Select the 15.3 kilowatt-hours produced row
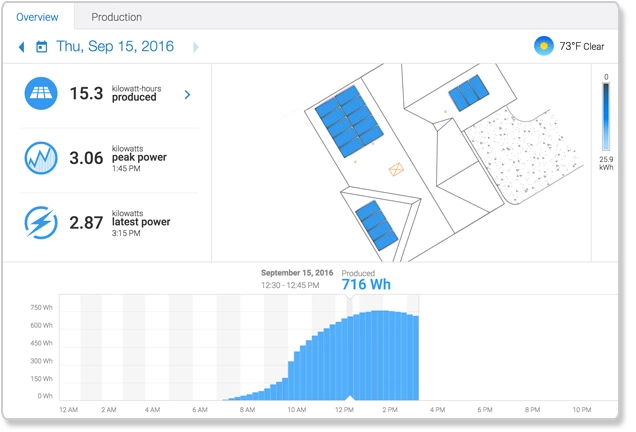 click(x=110, y=94)
